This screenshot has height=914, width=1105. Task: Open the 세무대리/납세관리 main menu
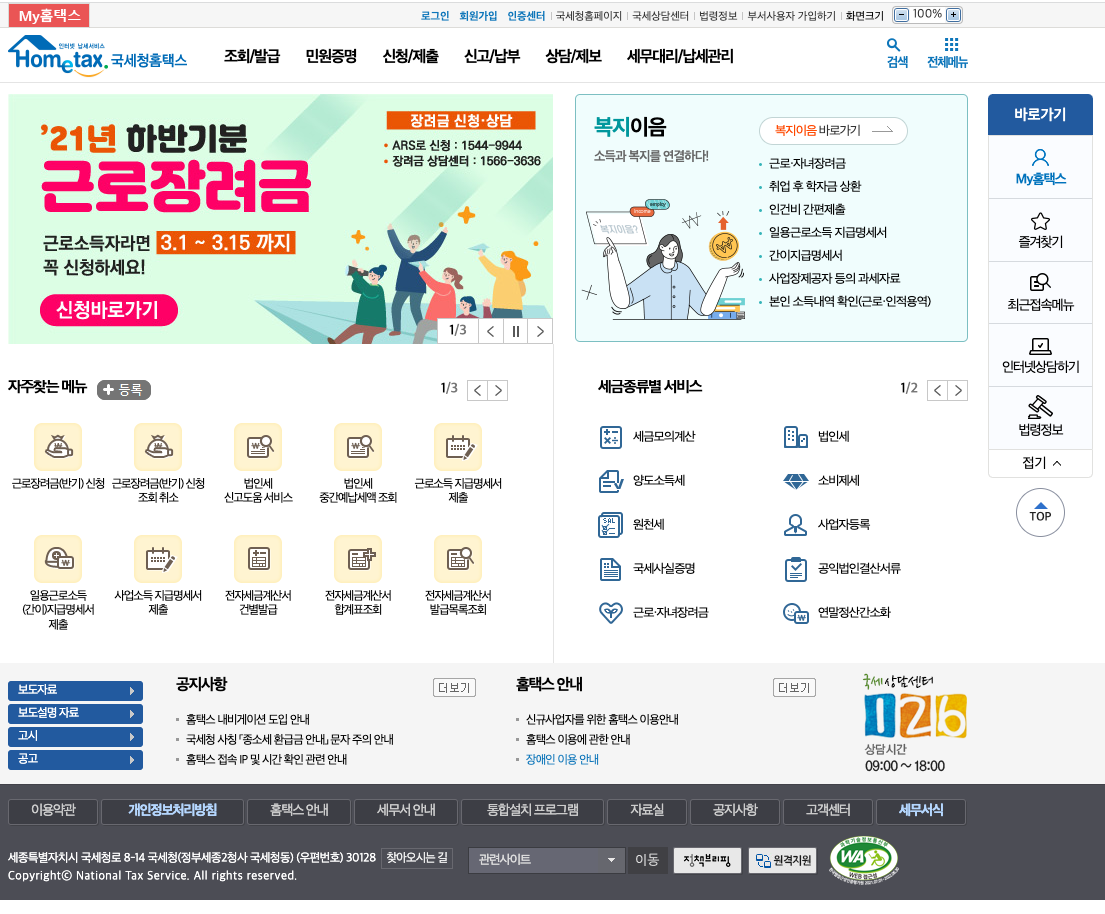click(x=680, y=56)
